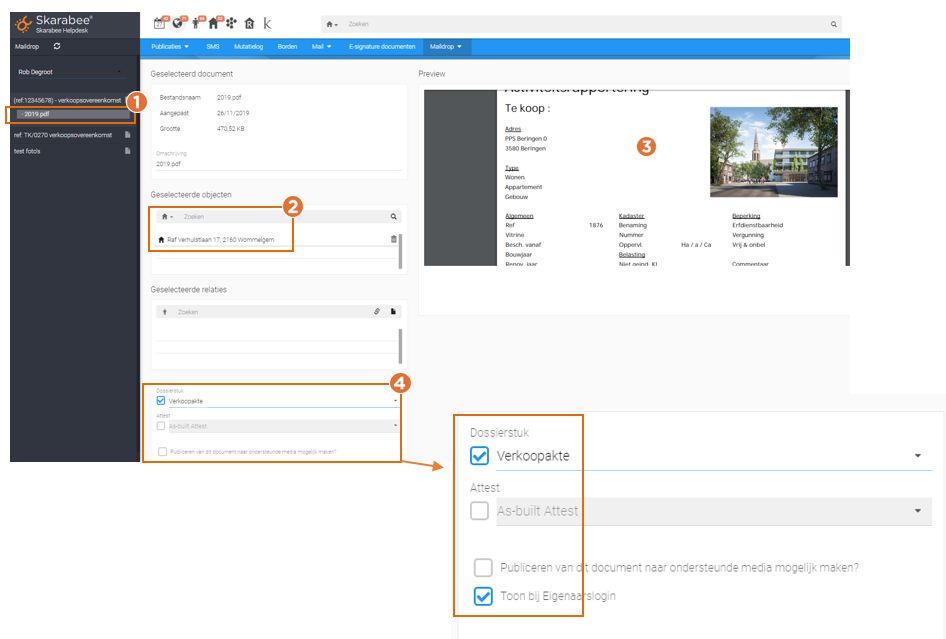946x639 pixels.
Task: Select ref: TK/0270 verkoopsovereenkomst
Action: coord(63,135)
